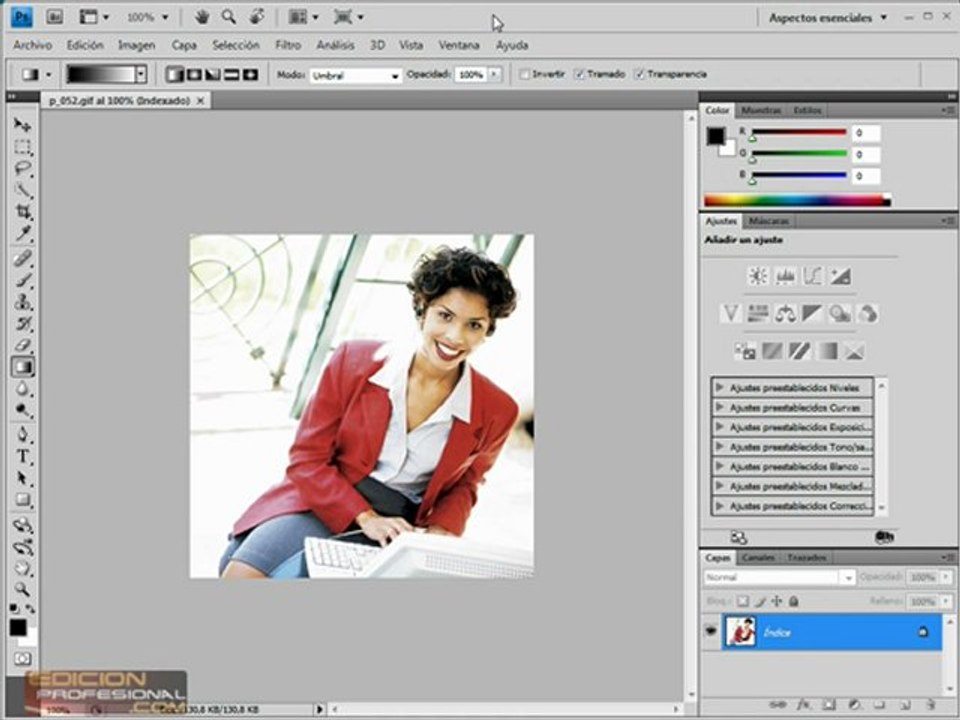The width and height of the screenshot is (960, 720).
Task: Select the Move tool
Action: 23,125
